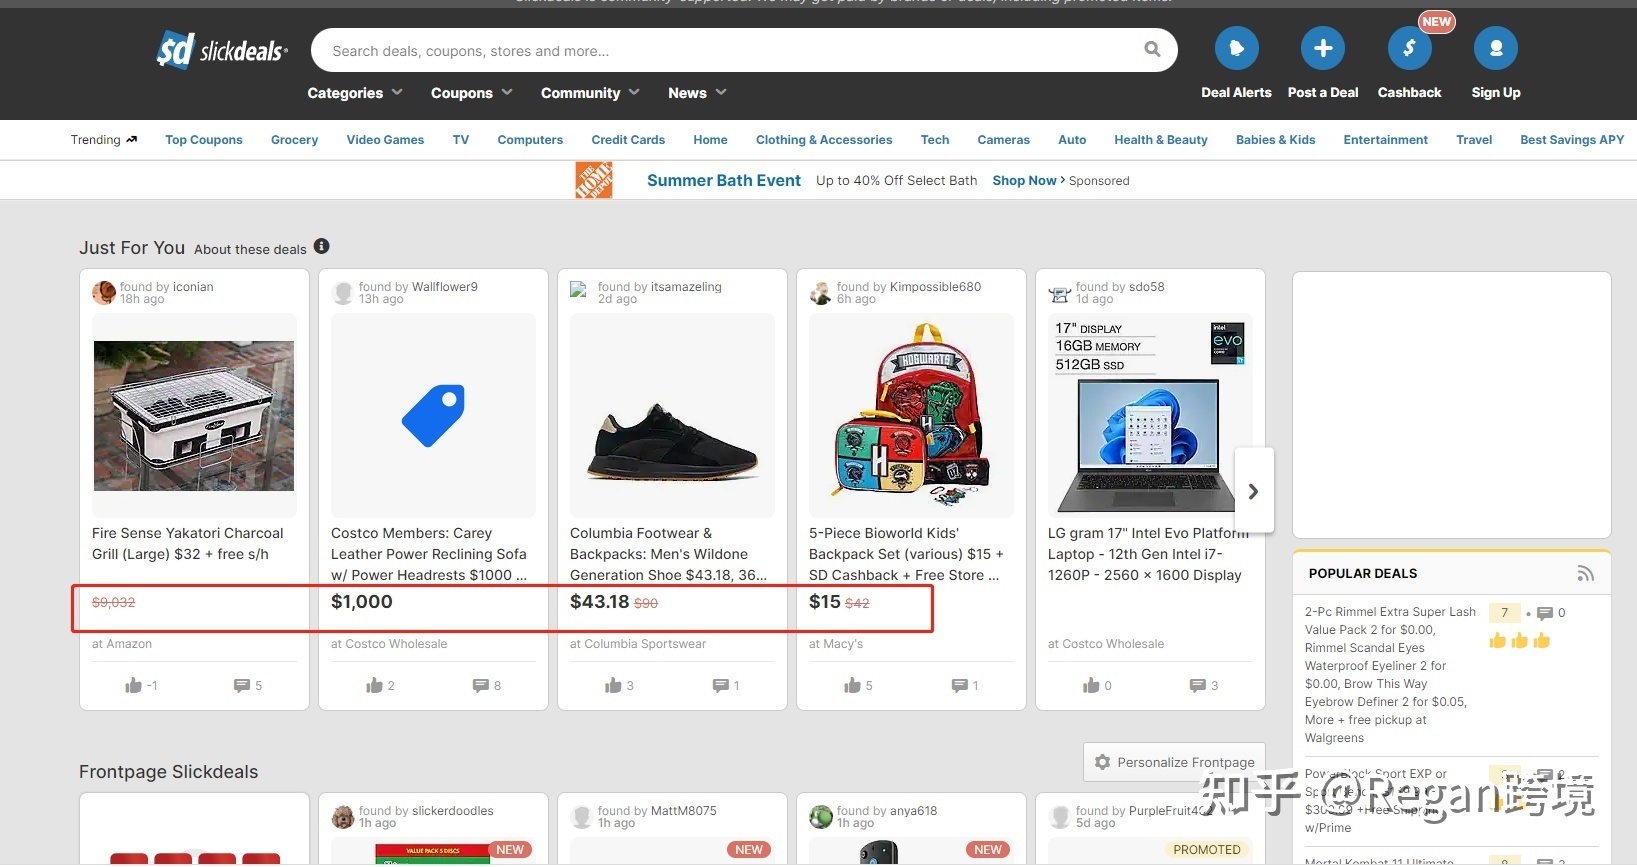This screenshot has width=1637, height=867.
Task: Click the Sign Up user icon
Action: click(x=1495, y=48)
